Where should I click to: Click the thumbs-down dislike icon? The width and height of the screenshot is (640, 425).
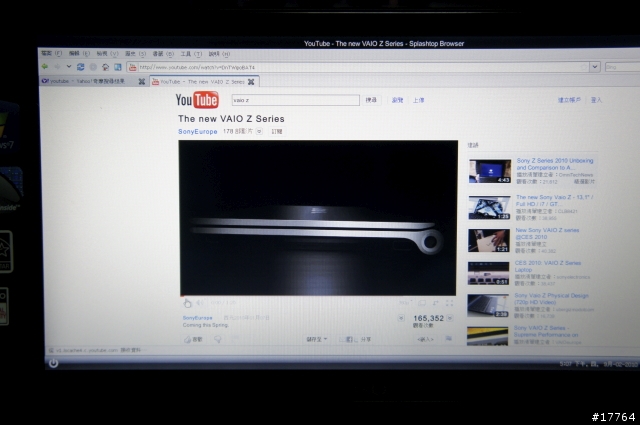click(218, 339)
